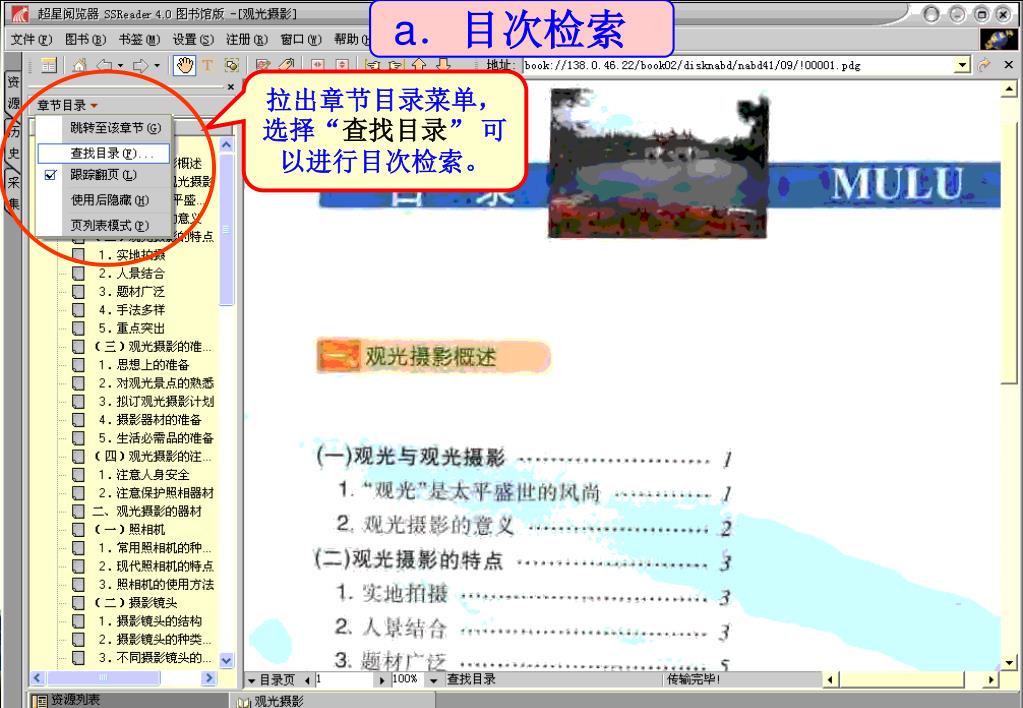The height and width of the screenshot is (708, 1023).
Task: Select tree item 5. 生活必需品的准备
Action: [156, 438]
